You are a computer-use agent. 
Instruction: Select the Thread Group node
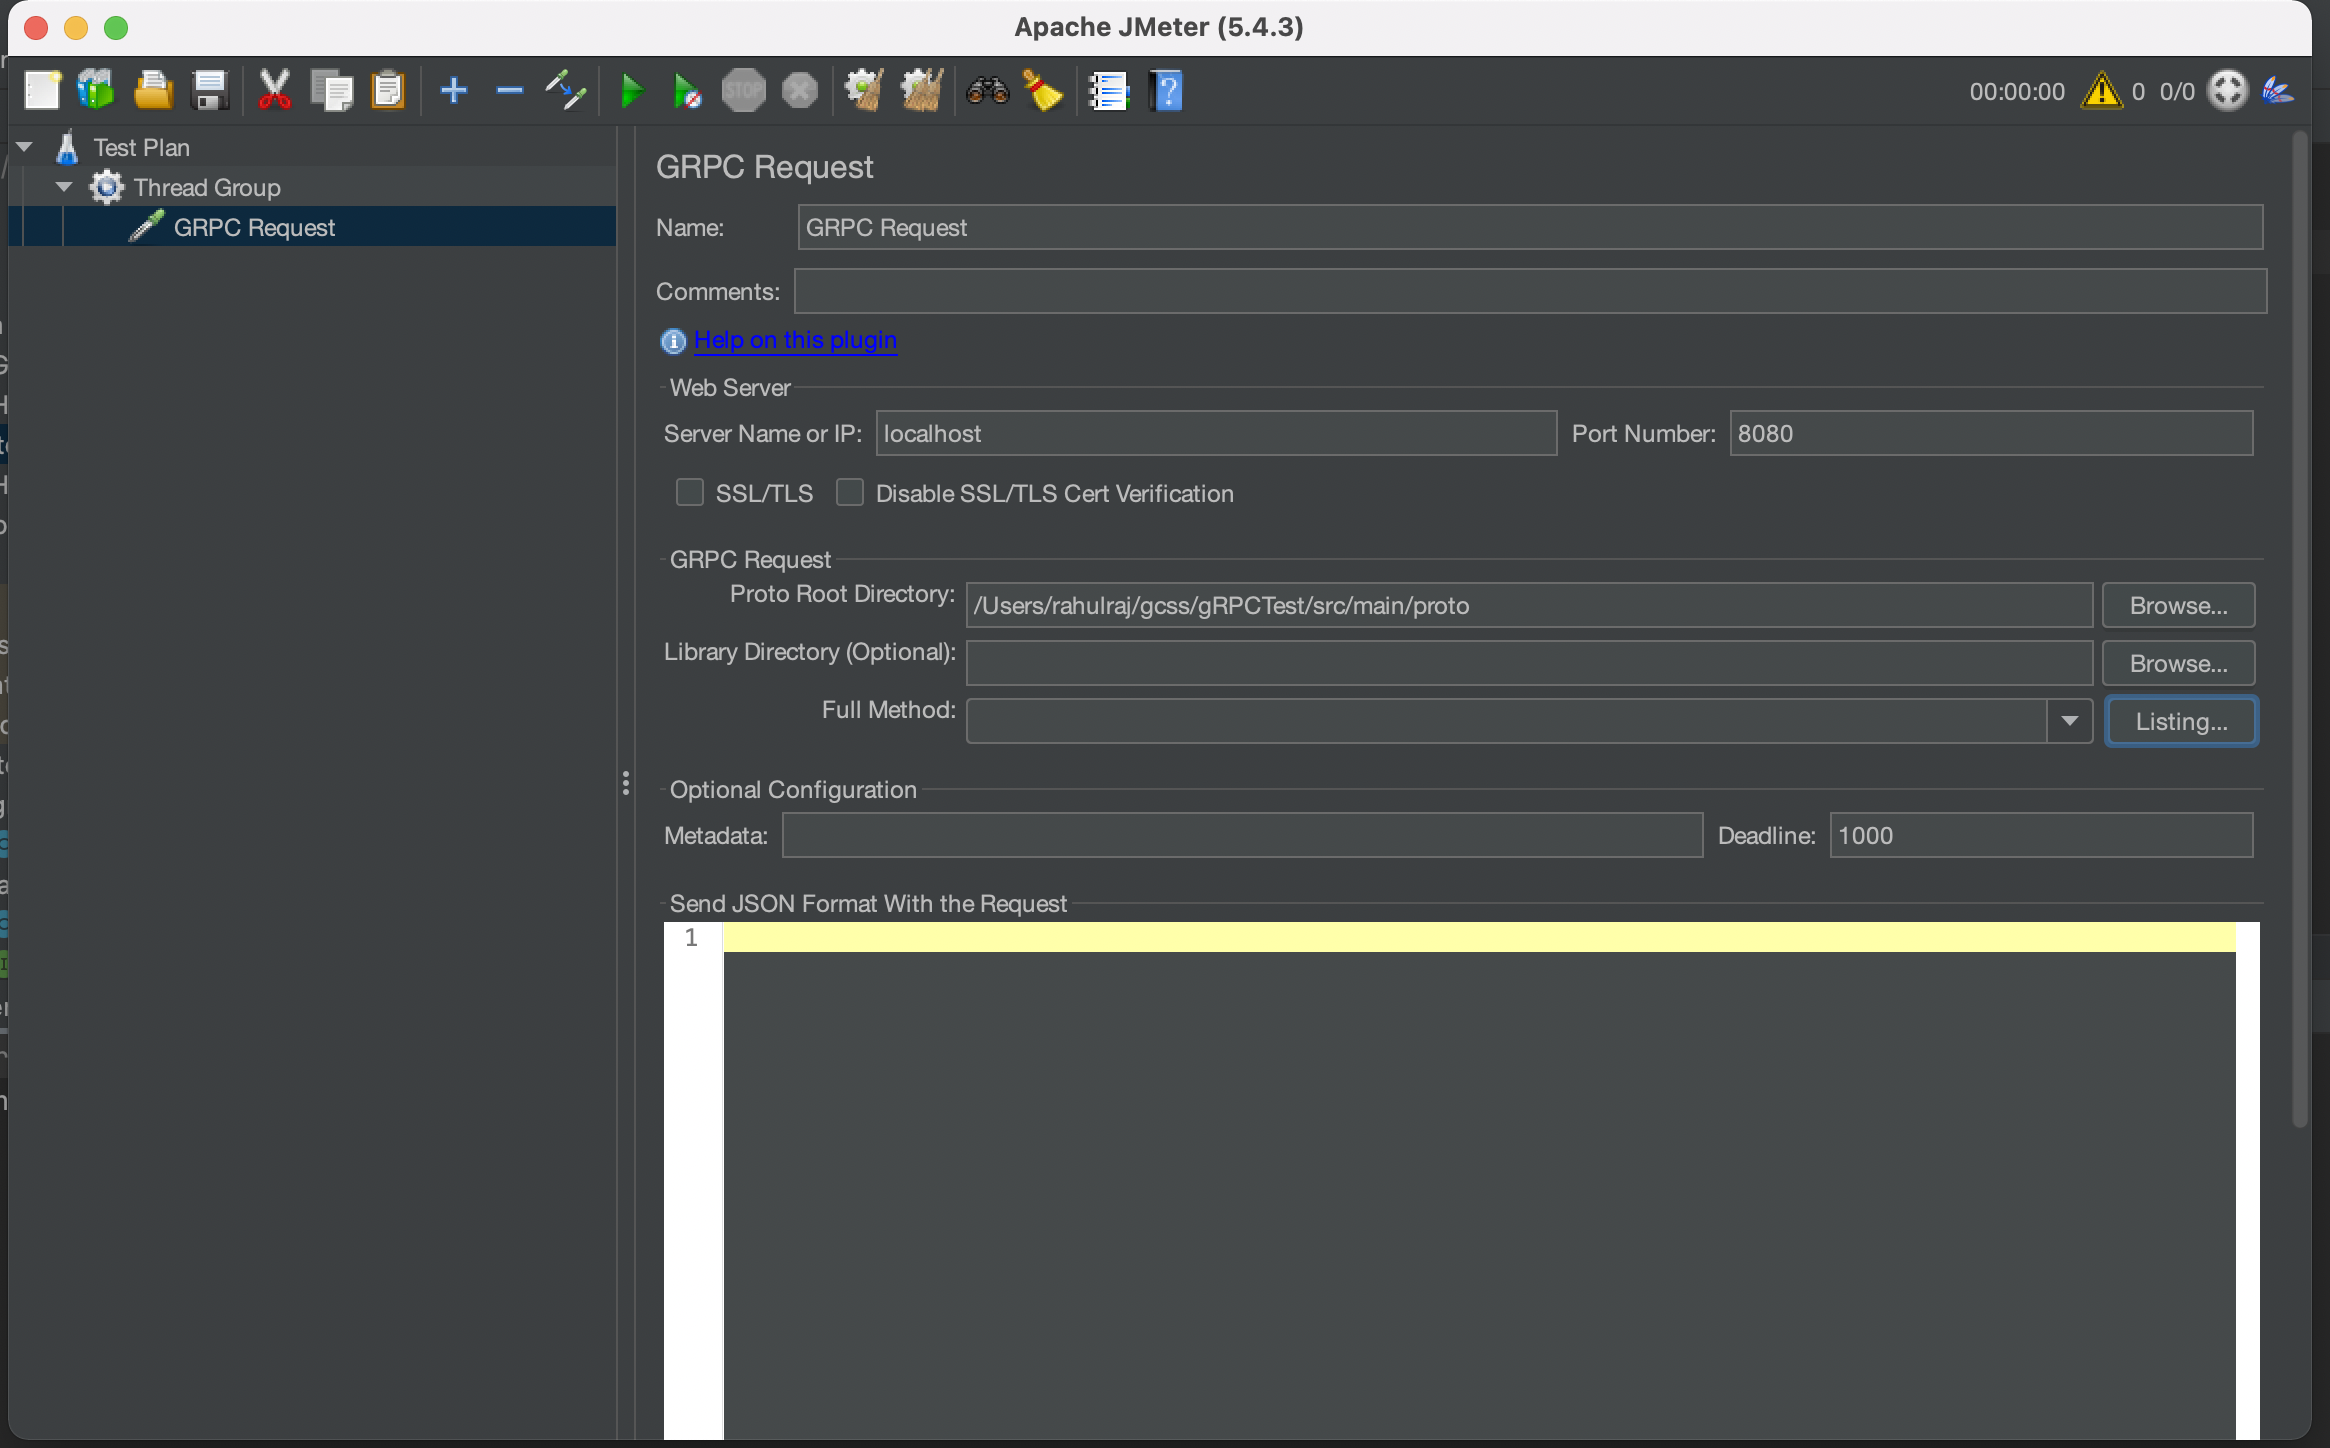[206, 186]
